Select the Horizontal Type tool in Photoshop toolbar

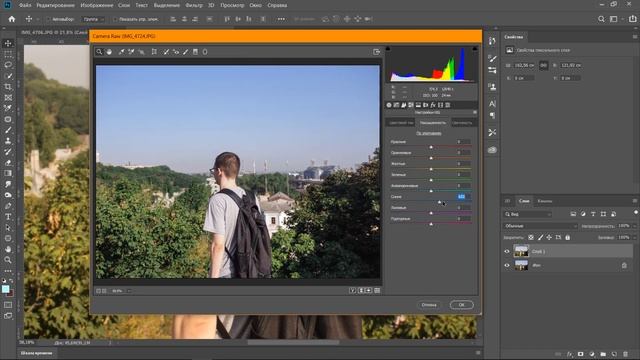(8, 217)
